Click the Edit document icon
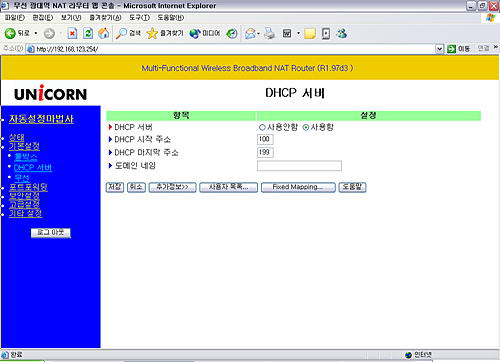This screenshot has width=500, height=362. click(287, 33)
